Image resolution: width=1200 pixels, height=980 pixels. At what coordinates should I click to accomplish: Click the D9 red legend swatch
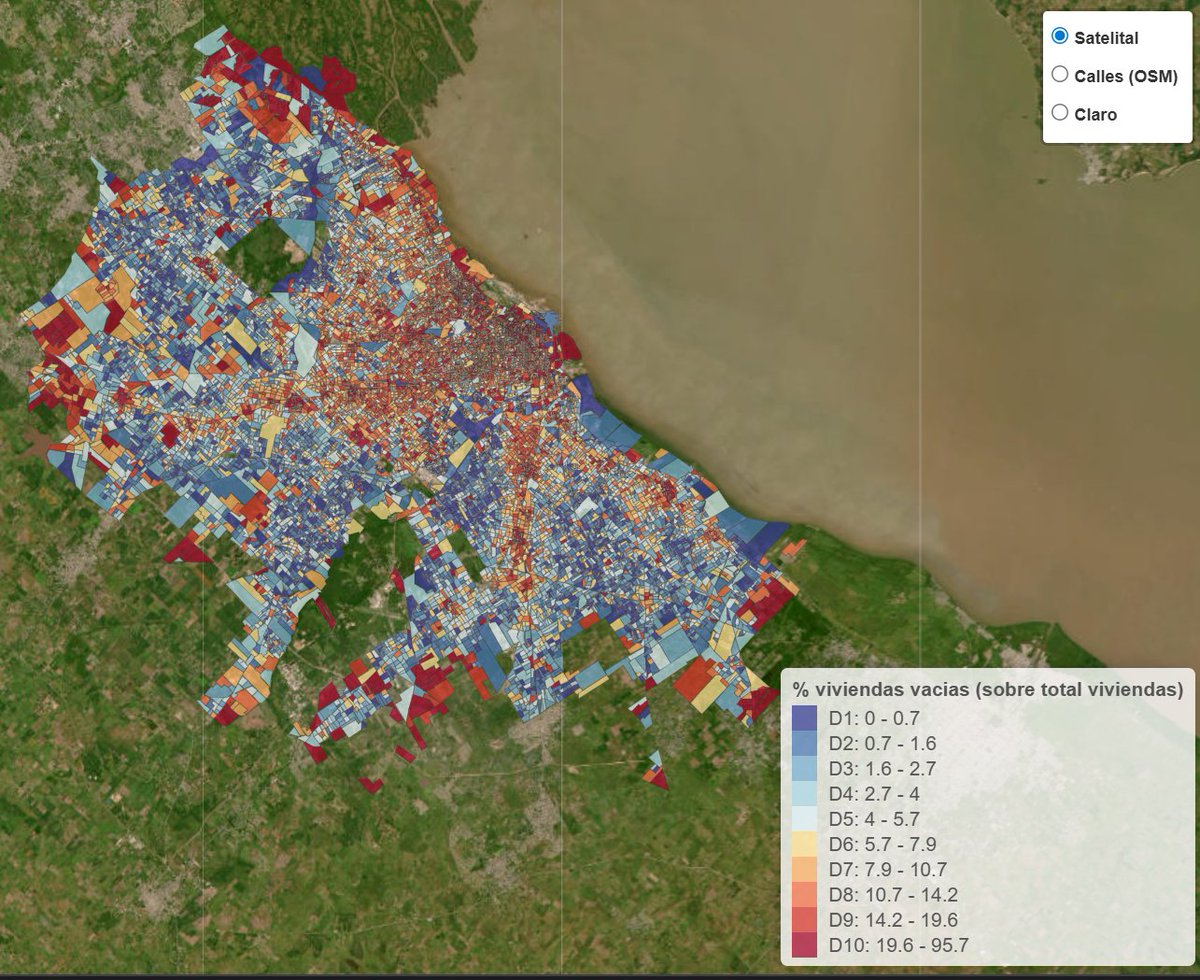tap(804, 920)
